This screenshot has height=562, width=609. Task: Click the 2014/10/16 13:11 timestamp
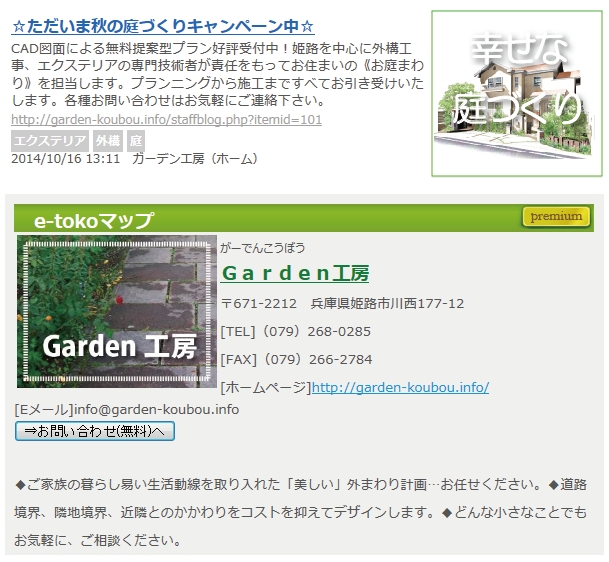[66, 158]
